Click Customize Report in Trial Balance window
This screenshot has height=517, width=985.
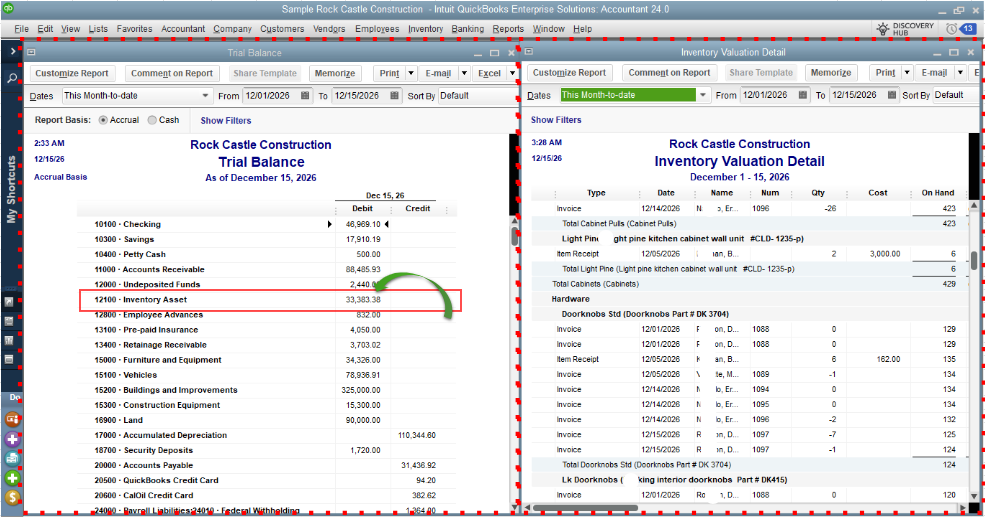[71, 73]
